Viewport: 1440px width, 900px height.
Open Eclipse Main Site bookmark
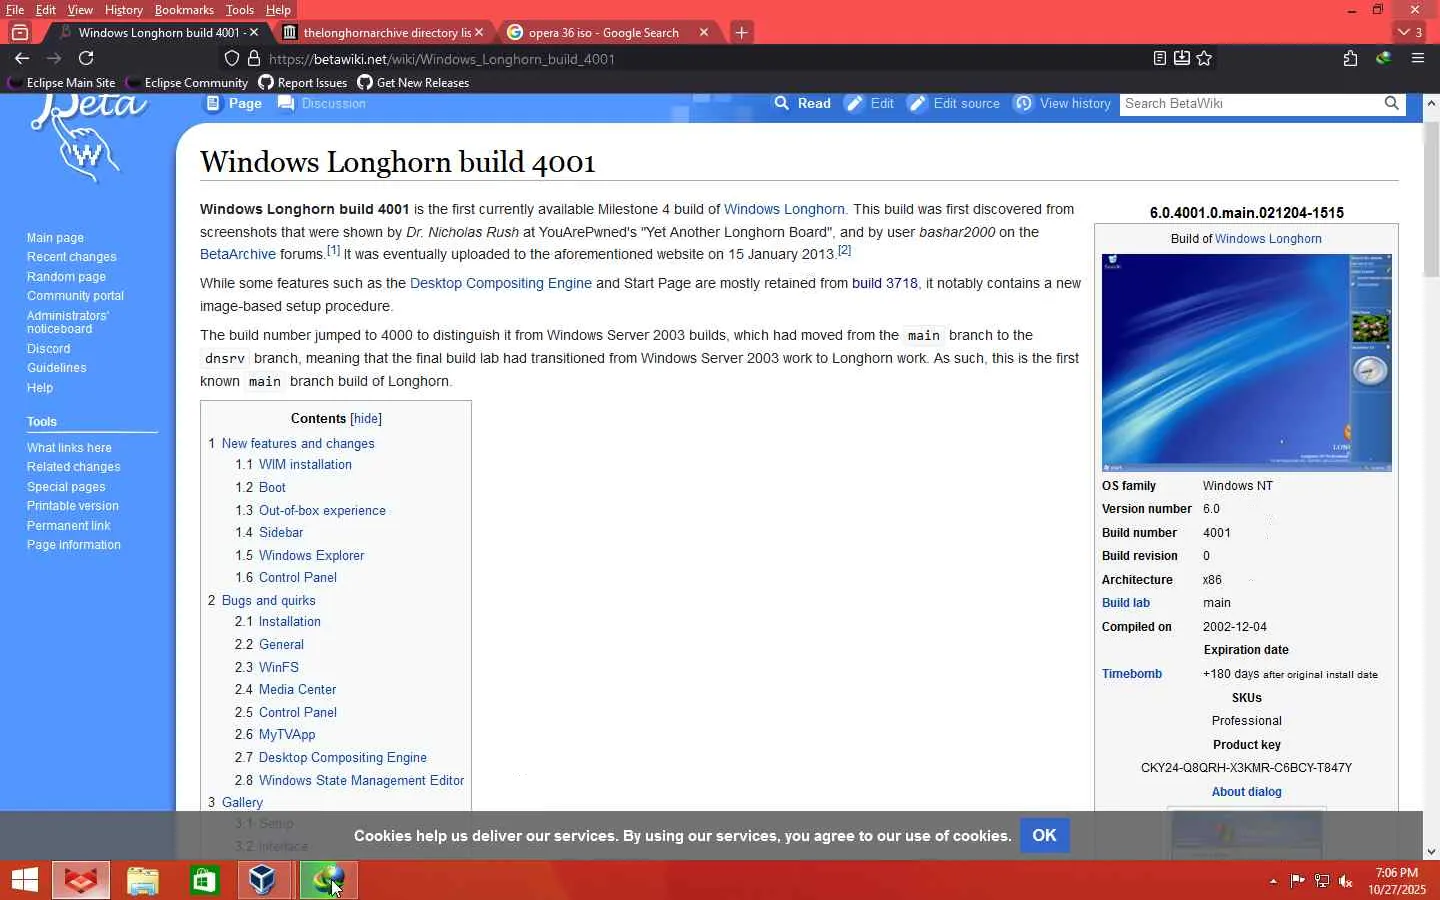click(62, 83)
